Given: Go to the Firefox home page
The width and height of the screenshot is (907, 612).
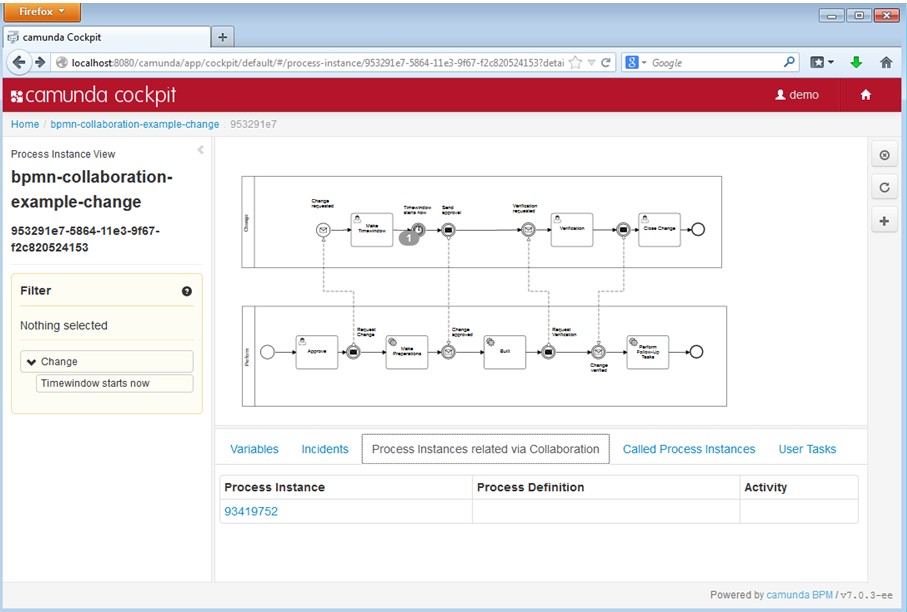Looking at the screenshot, I should (886, 62).
